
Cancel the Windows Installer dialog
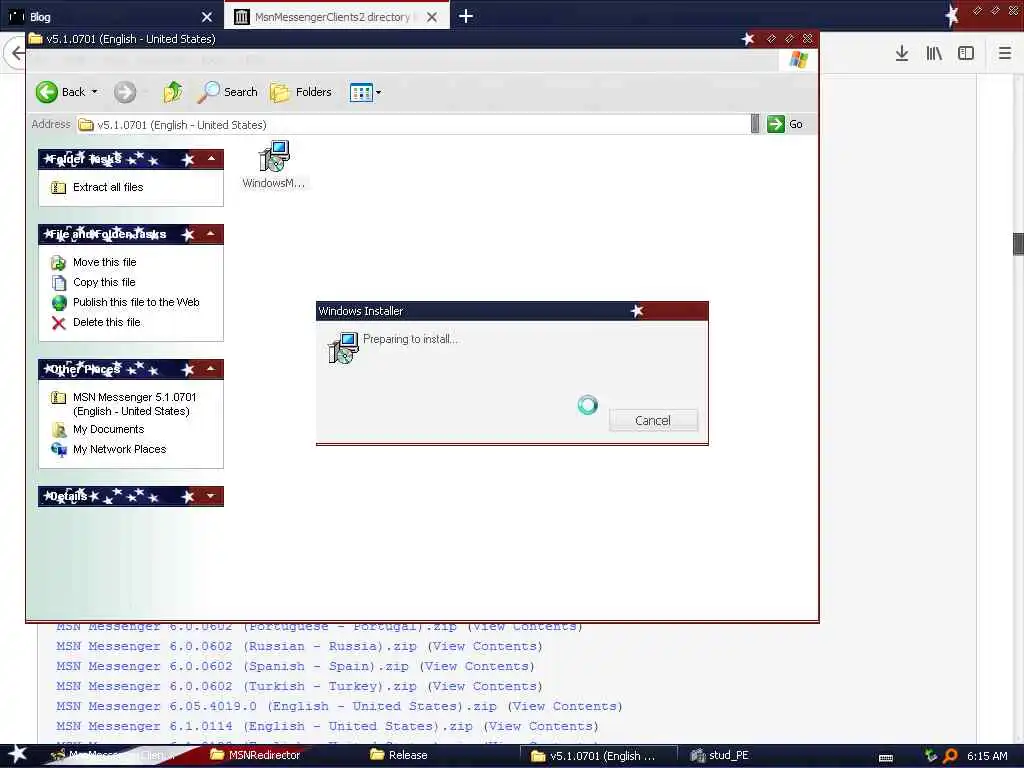pos(653,421)
